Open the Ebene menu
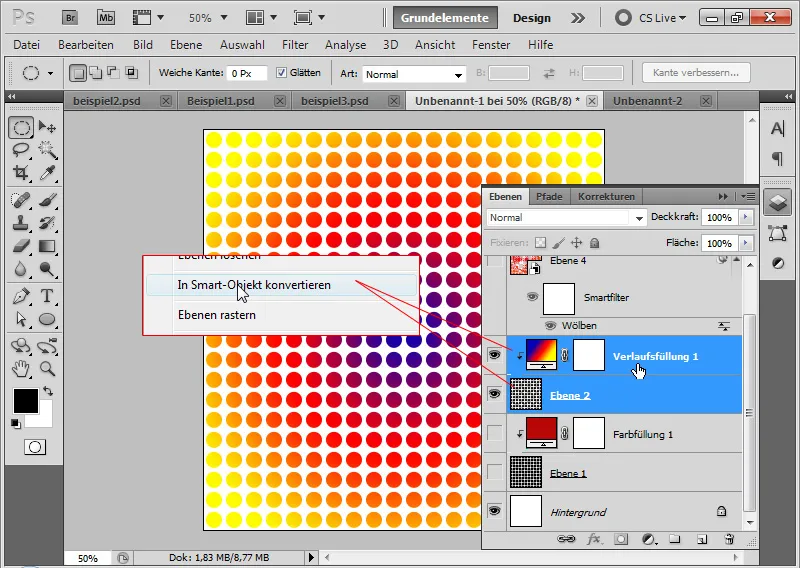The height and width of the screenshot is (568, 800). [x=186, y=45]
